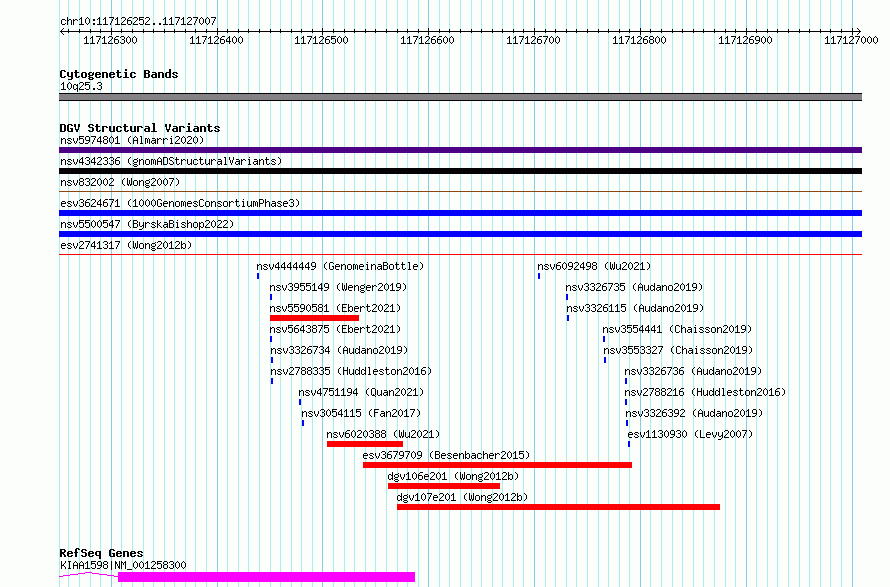Click the magenta KIAA1598 exon bar
The width and height of the screenshot is (890, 587).
point(266,577)
